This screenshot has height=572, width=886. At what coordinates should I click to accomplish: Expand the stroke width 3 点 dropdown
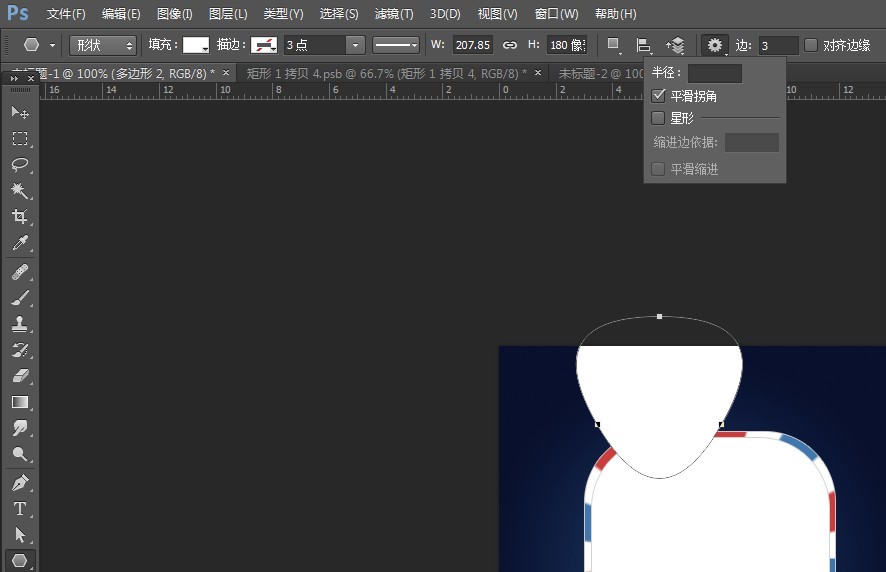(355, 45)
